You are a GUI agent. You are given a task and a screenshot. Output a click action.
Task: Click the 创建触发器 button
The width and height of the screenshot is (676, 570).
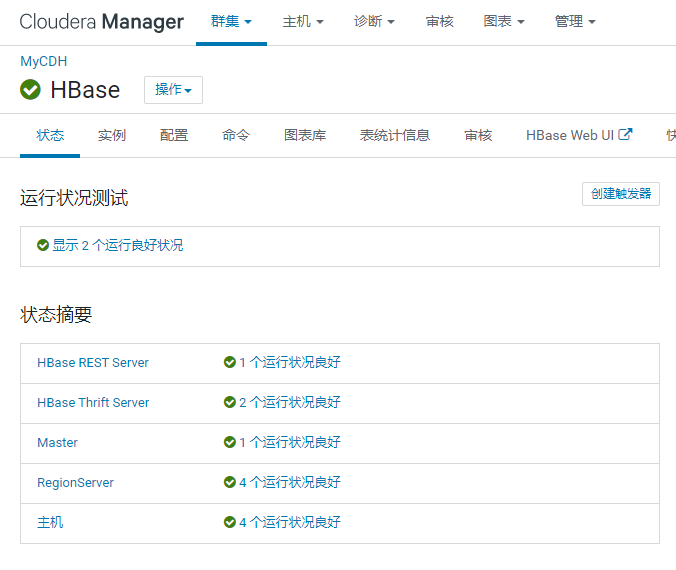(621, 194)
